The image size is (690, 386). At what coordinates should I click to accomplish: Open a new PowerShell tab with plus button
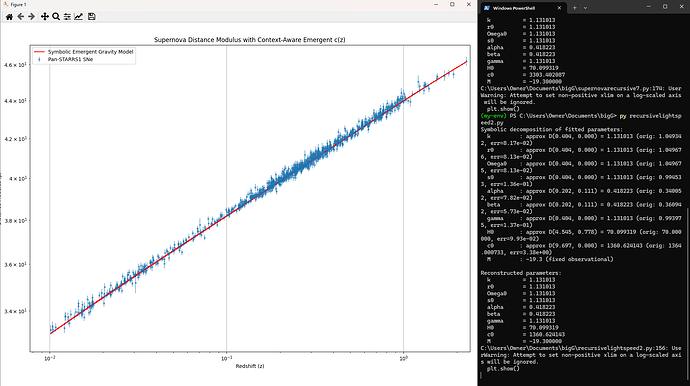coord(574,8)
